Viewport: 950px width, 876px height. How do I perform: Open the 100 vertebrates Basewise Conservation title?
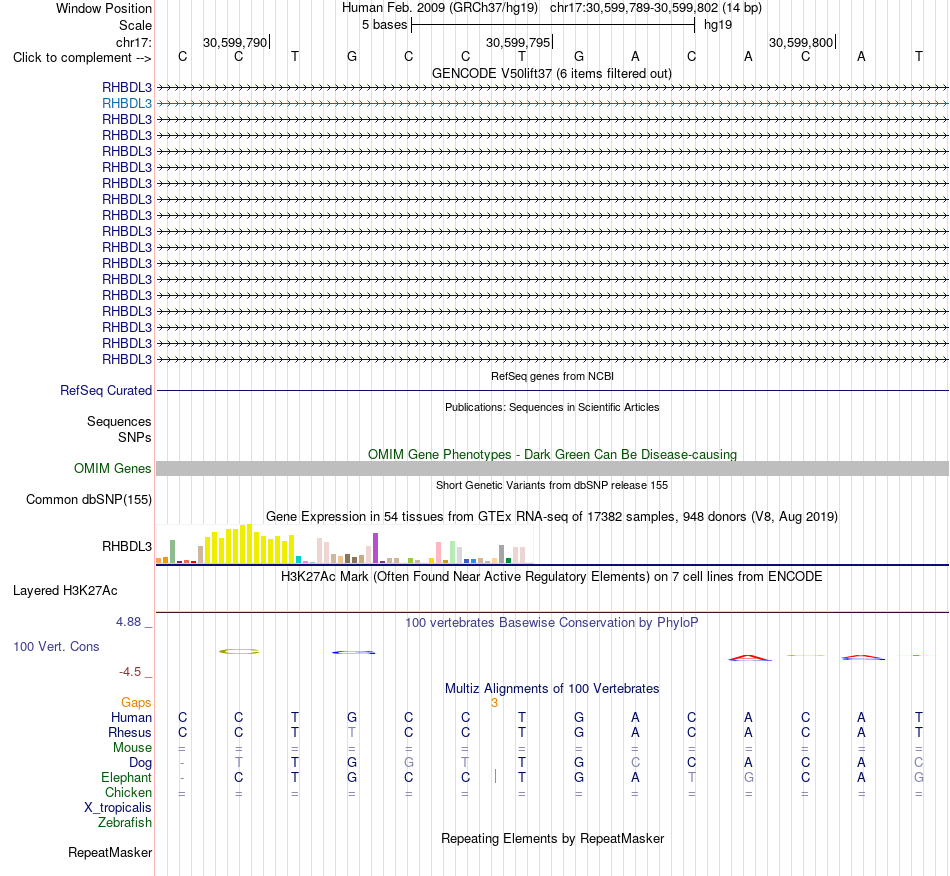(552, 623)
